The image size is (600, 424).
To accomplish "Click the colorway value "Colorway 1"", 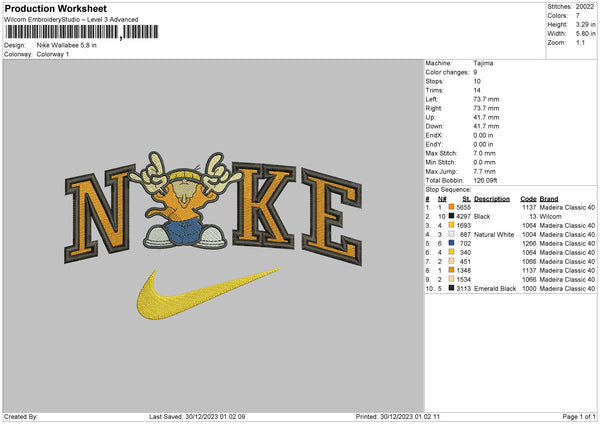I will tap(53, 54).
